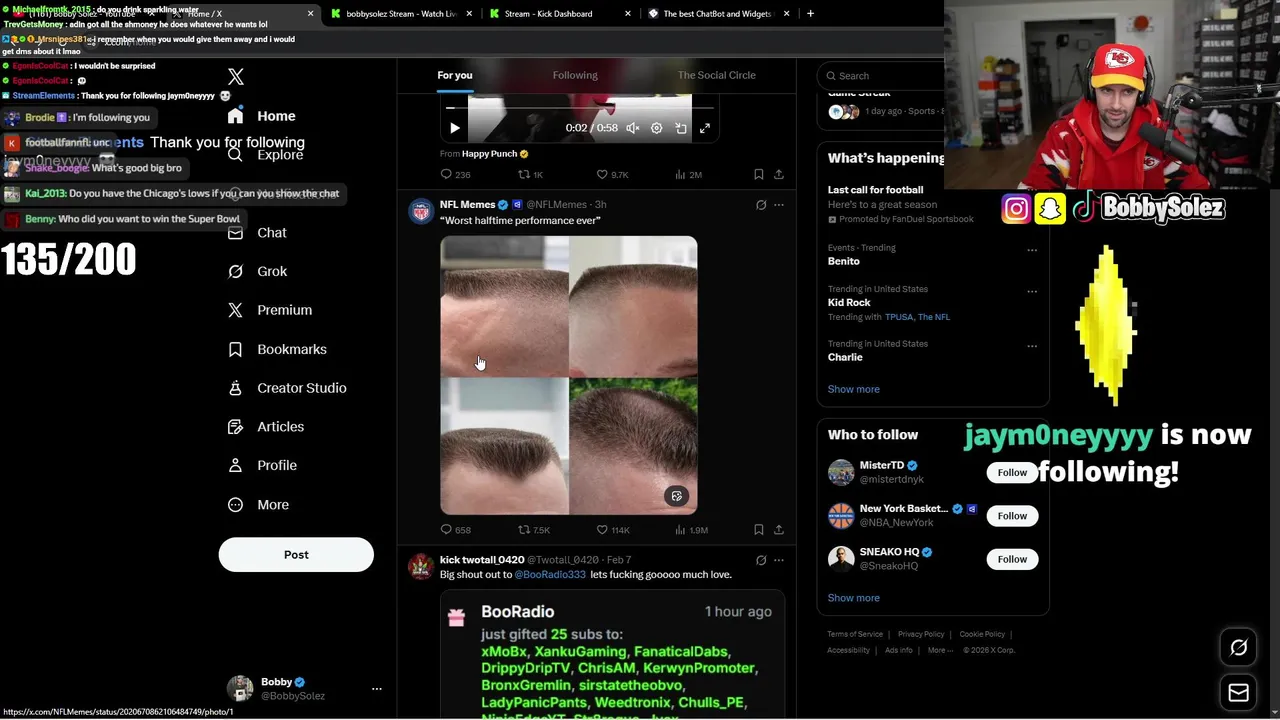This screenshot has height=720, width=1280.
Task: Open NFL Memes profile name
Action: (467, 204)
